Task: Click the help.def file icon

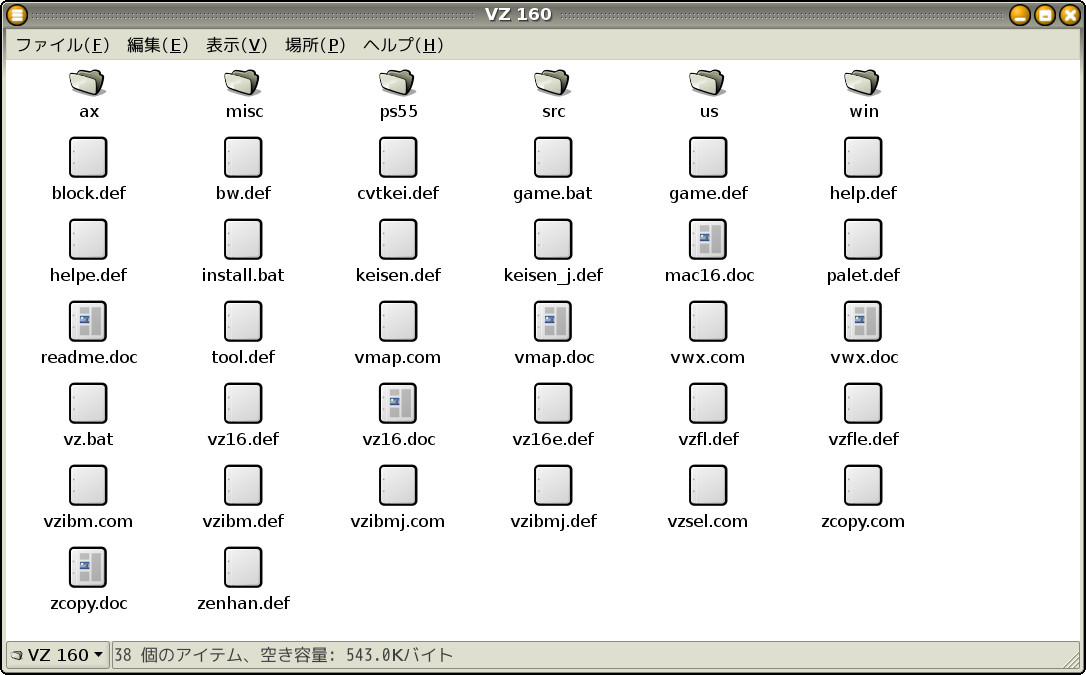Action: click(864, 157)
